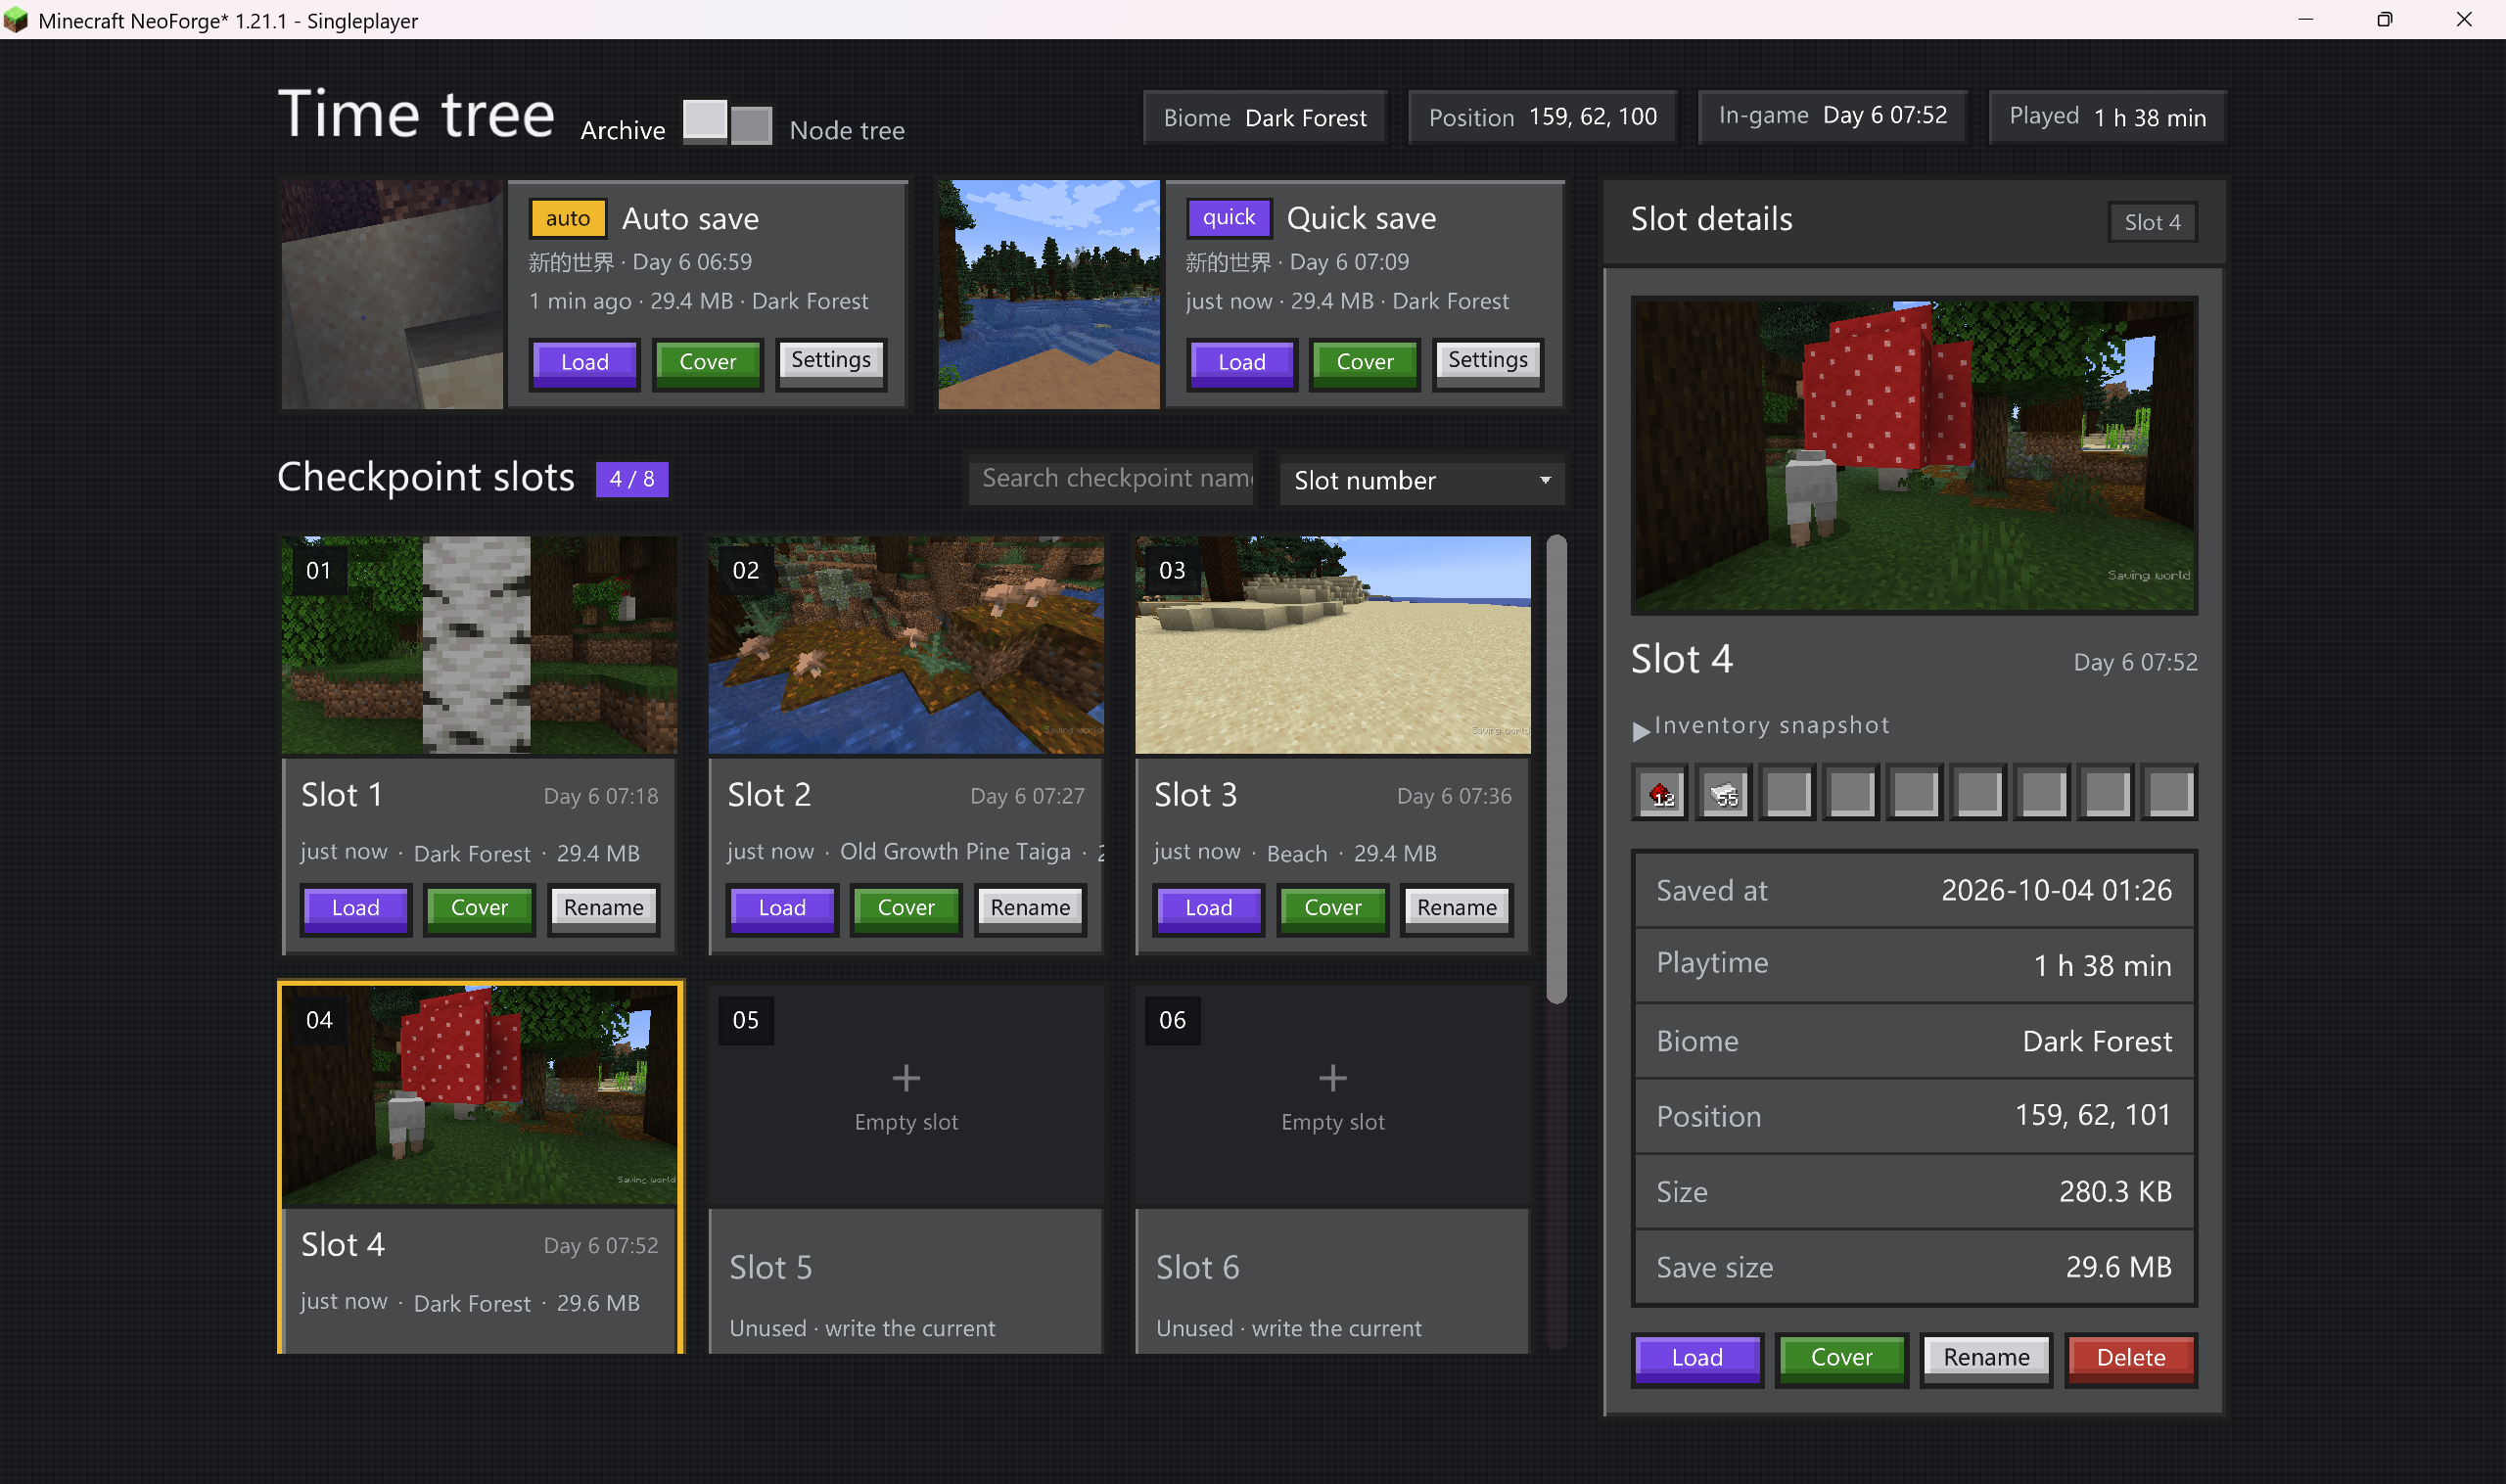Load checkpoint Slot 1
Viewport: 2506px width, 1484px height.
point(355,908)
